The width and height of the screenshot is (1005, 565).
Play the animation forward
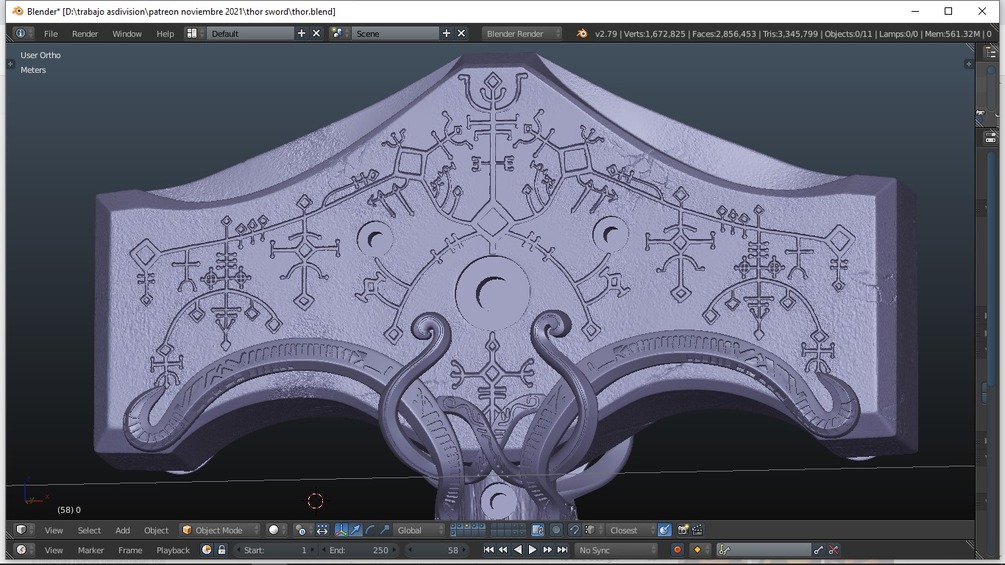click(x=533, y=550)
